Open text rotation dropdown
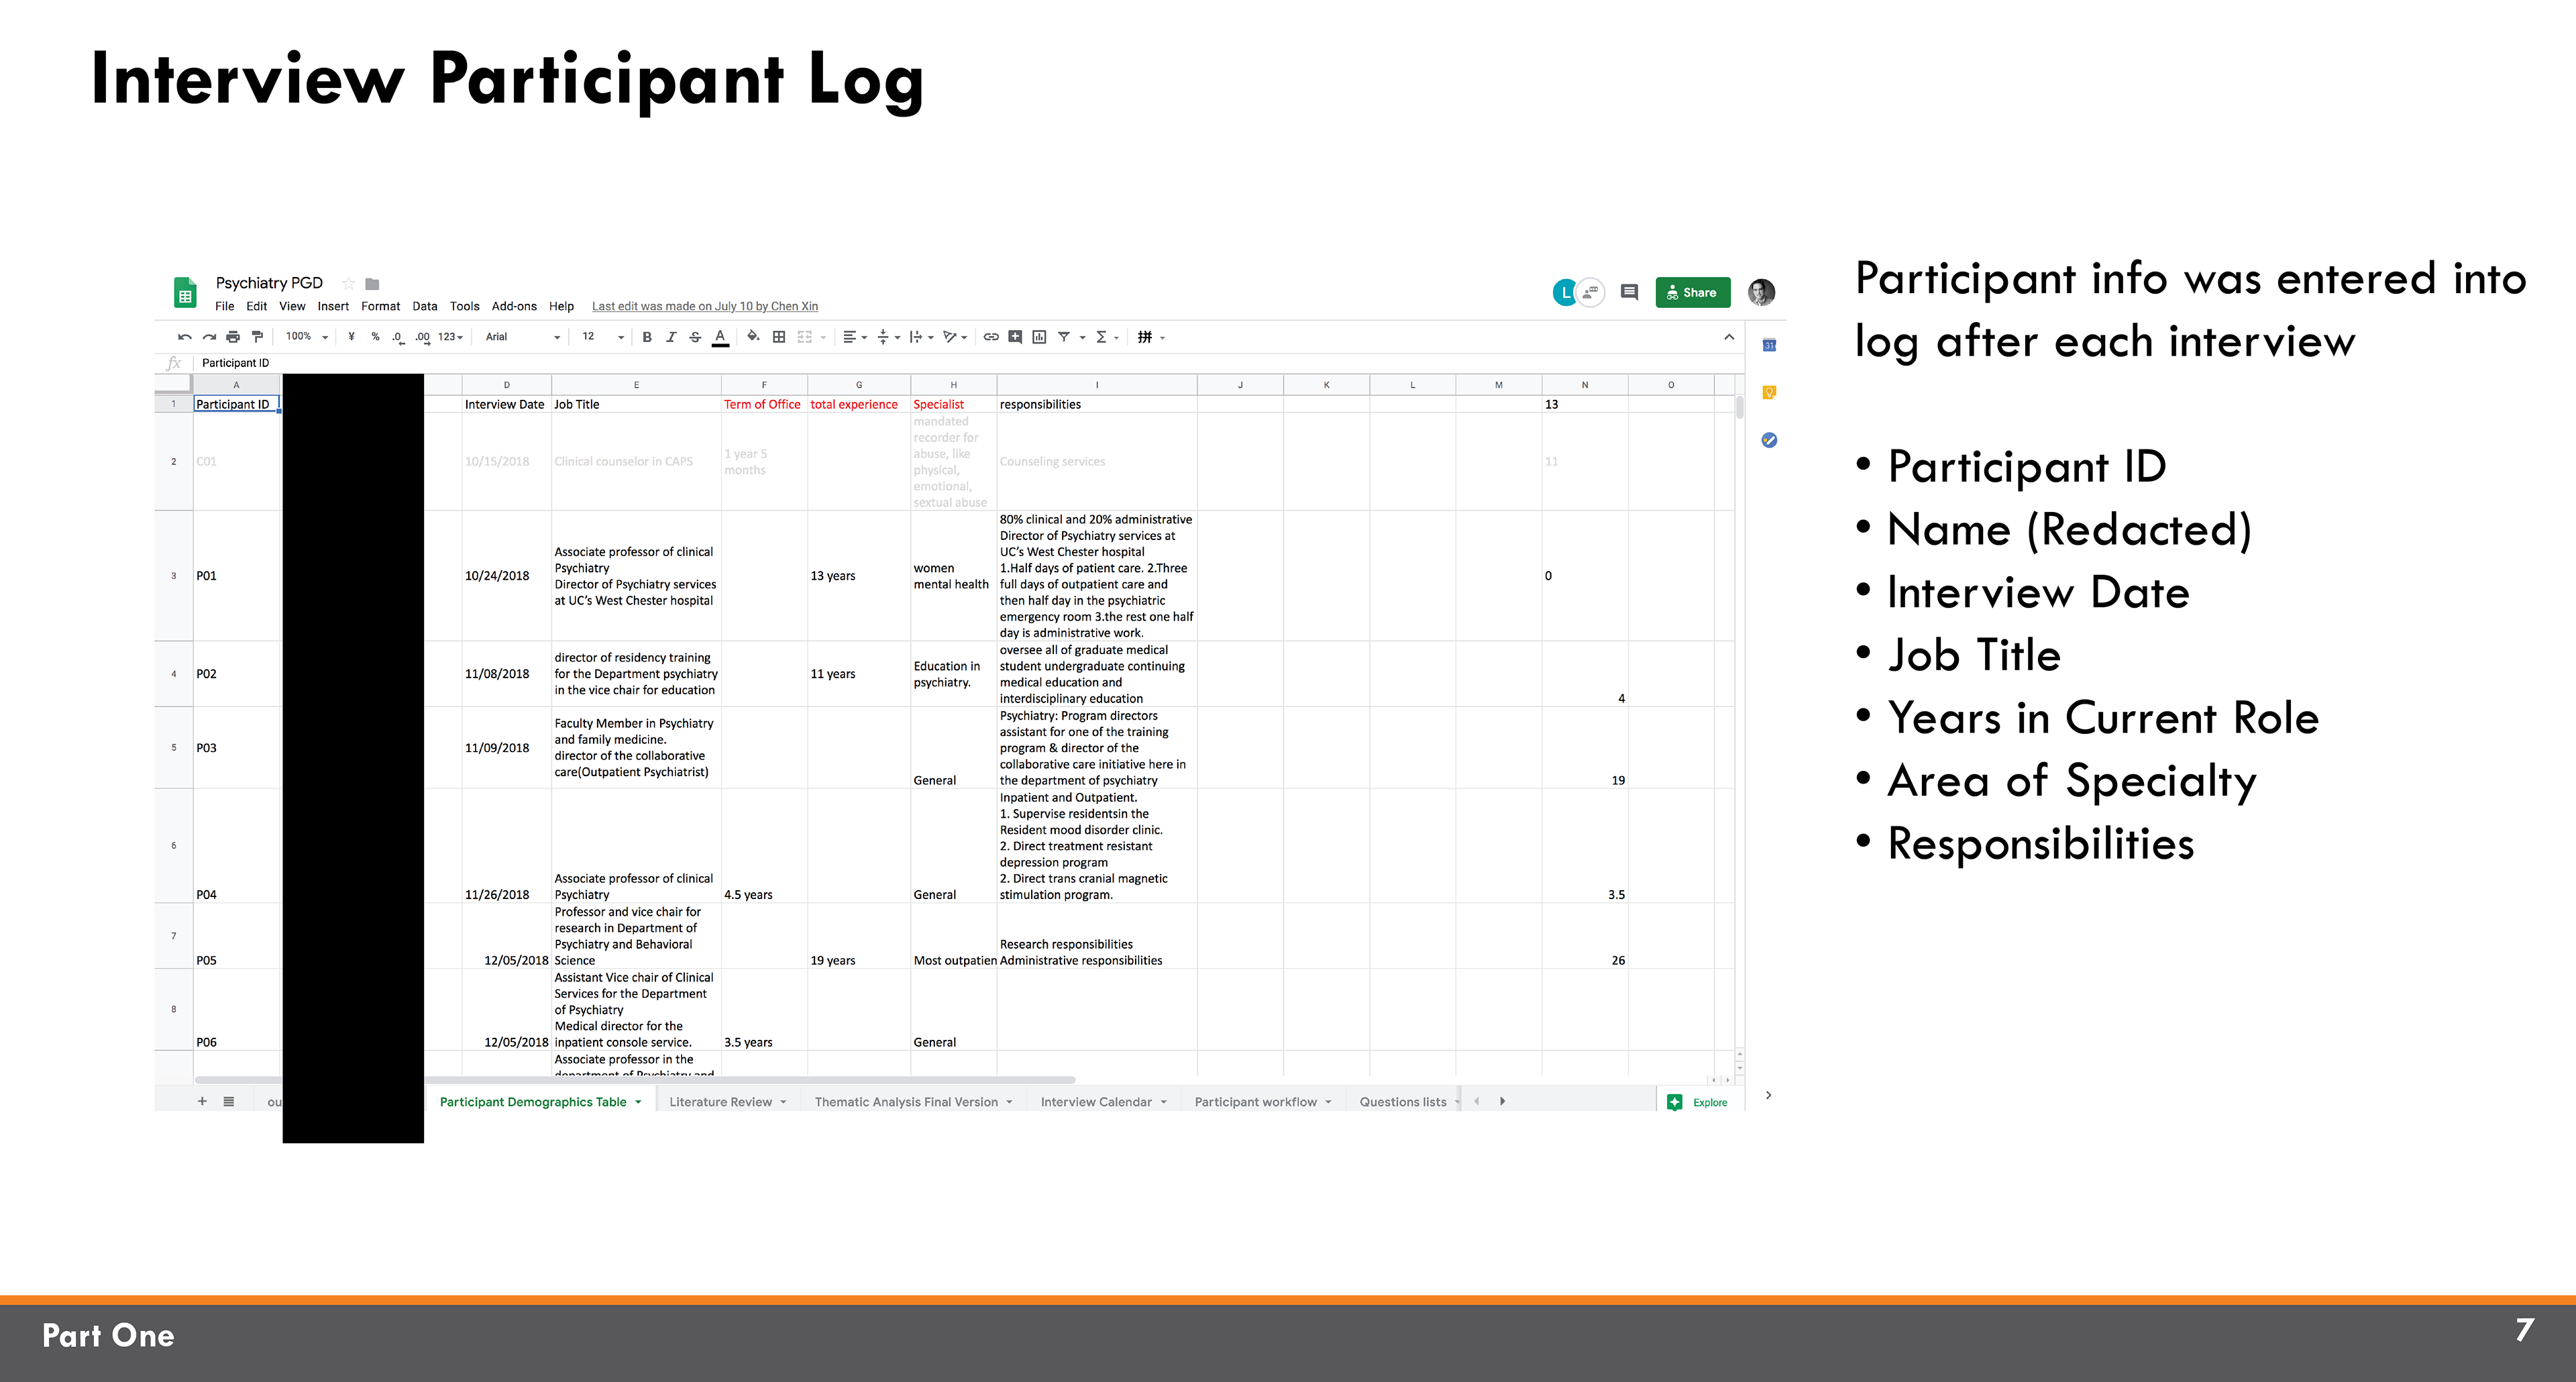The image size is (2576, 1382). point(955,337)
